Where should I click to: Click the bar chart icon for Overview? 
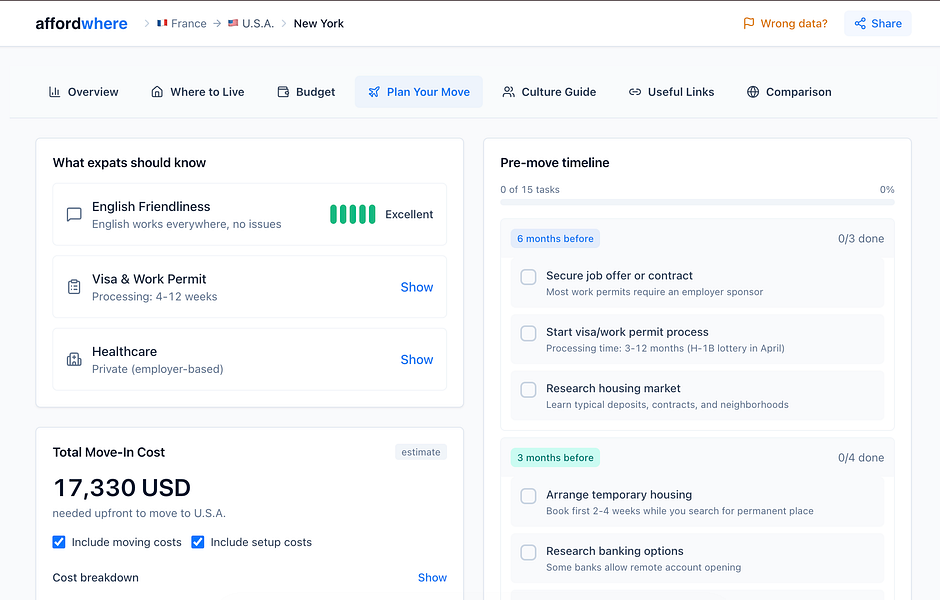[x=55, y=92]
